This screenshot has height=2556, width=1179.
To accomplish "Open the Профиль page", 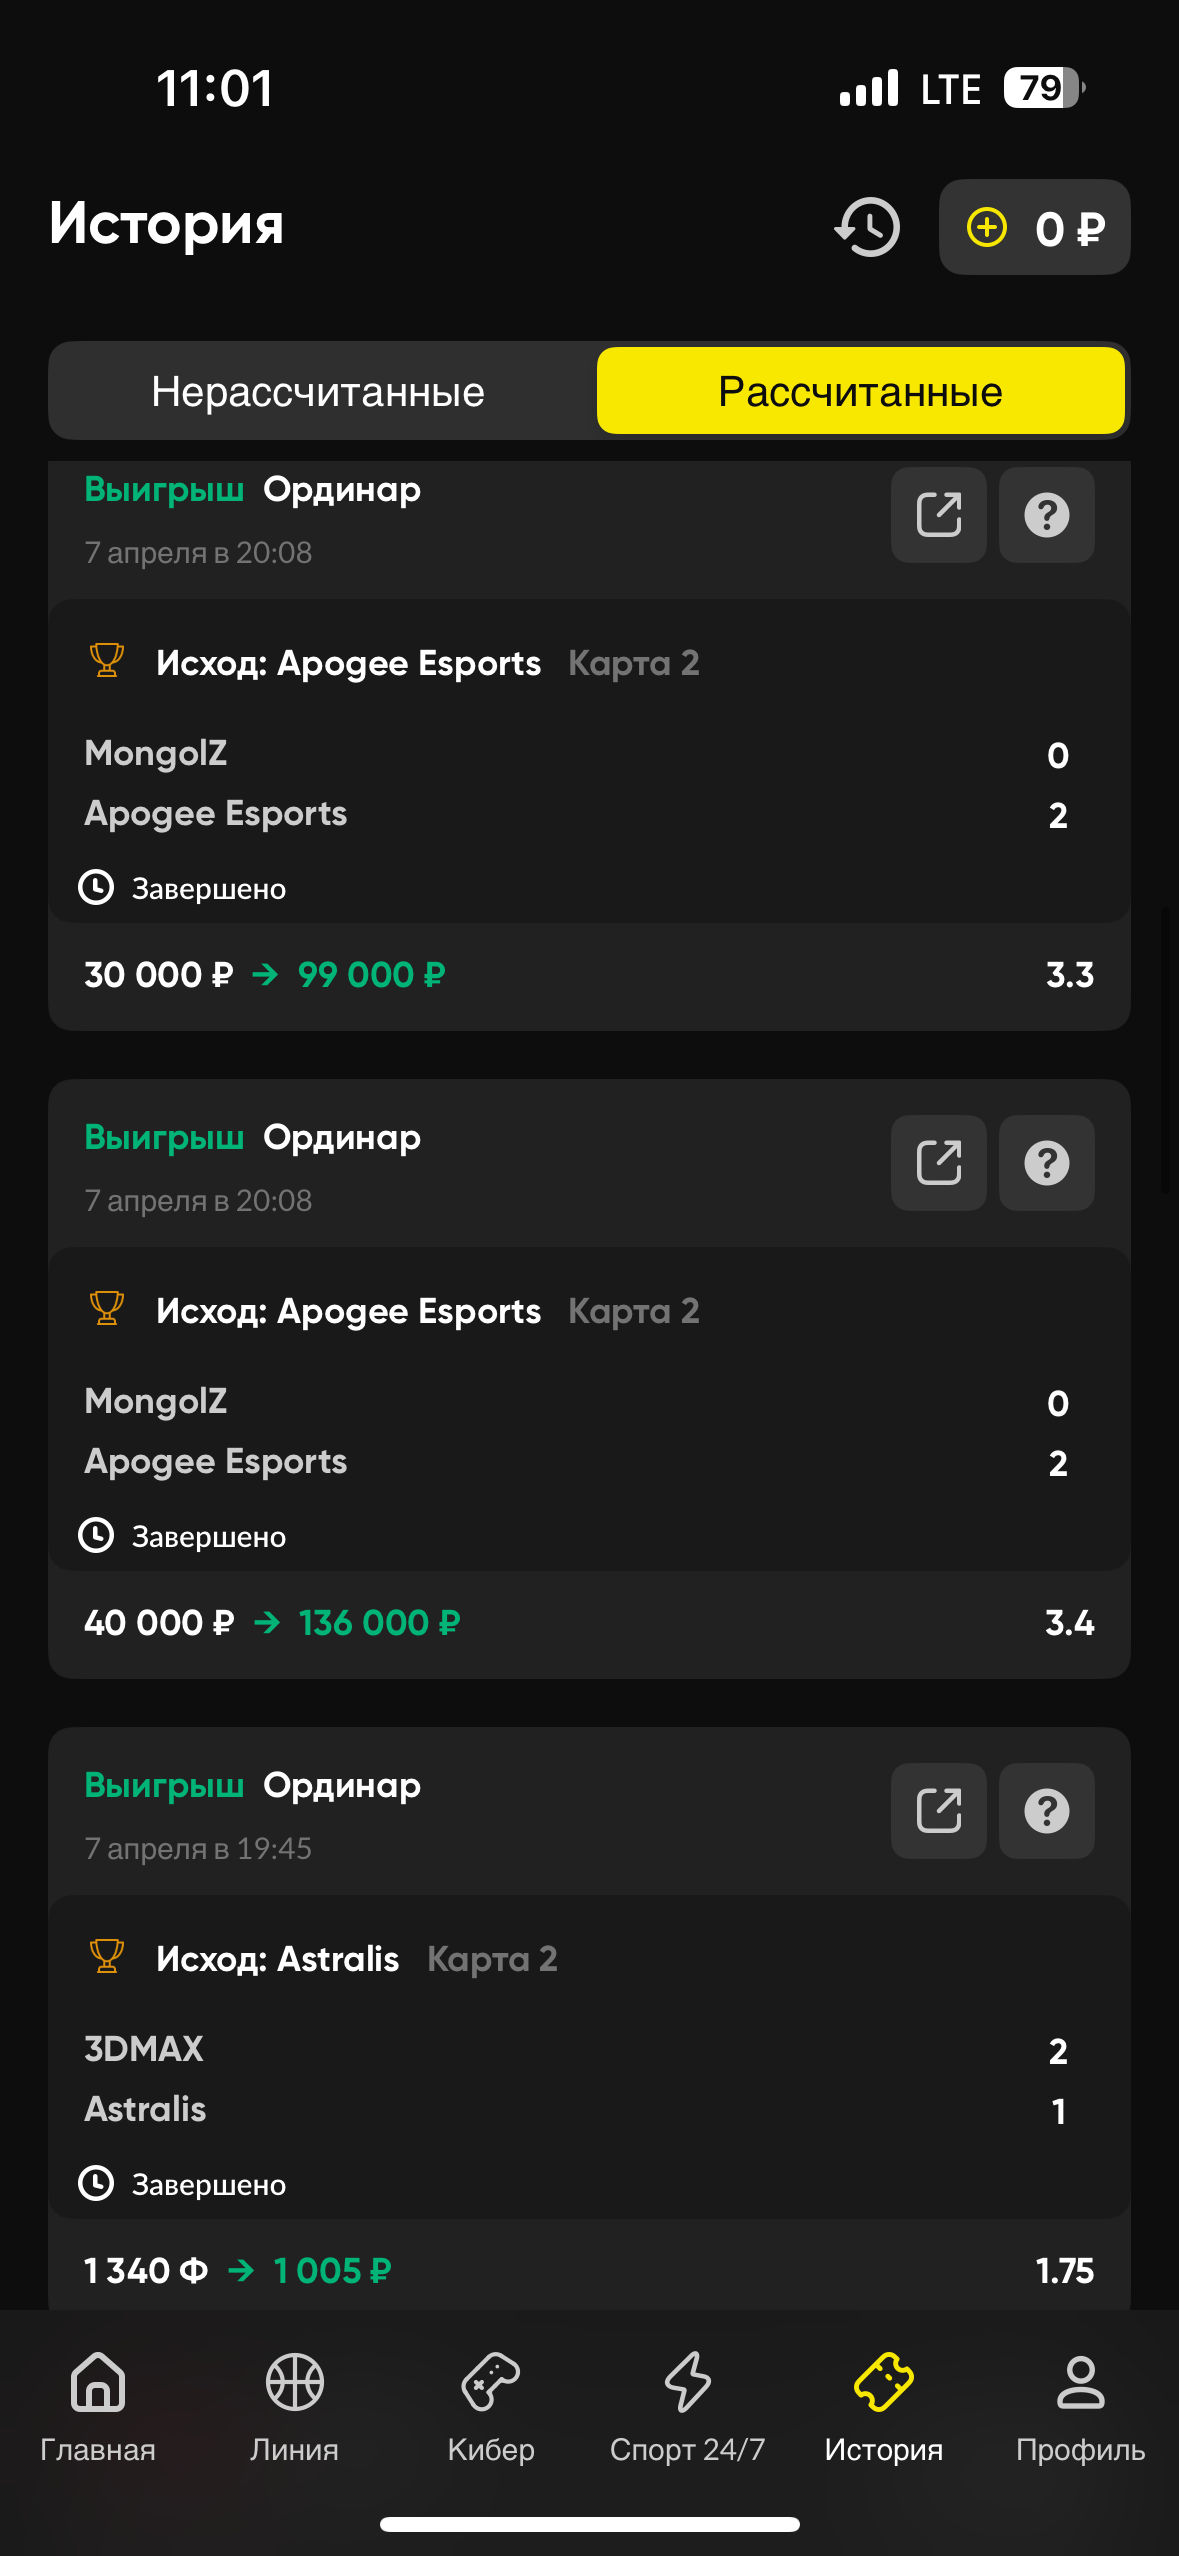I will pyautogui.click(x=1080, y=2406).
